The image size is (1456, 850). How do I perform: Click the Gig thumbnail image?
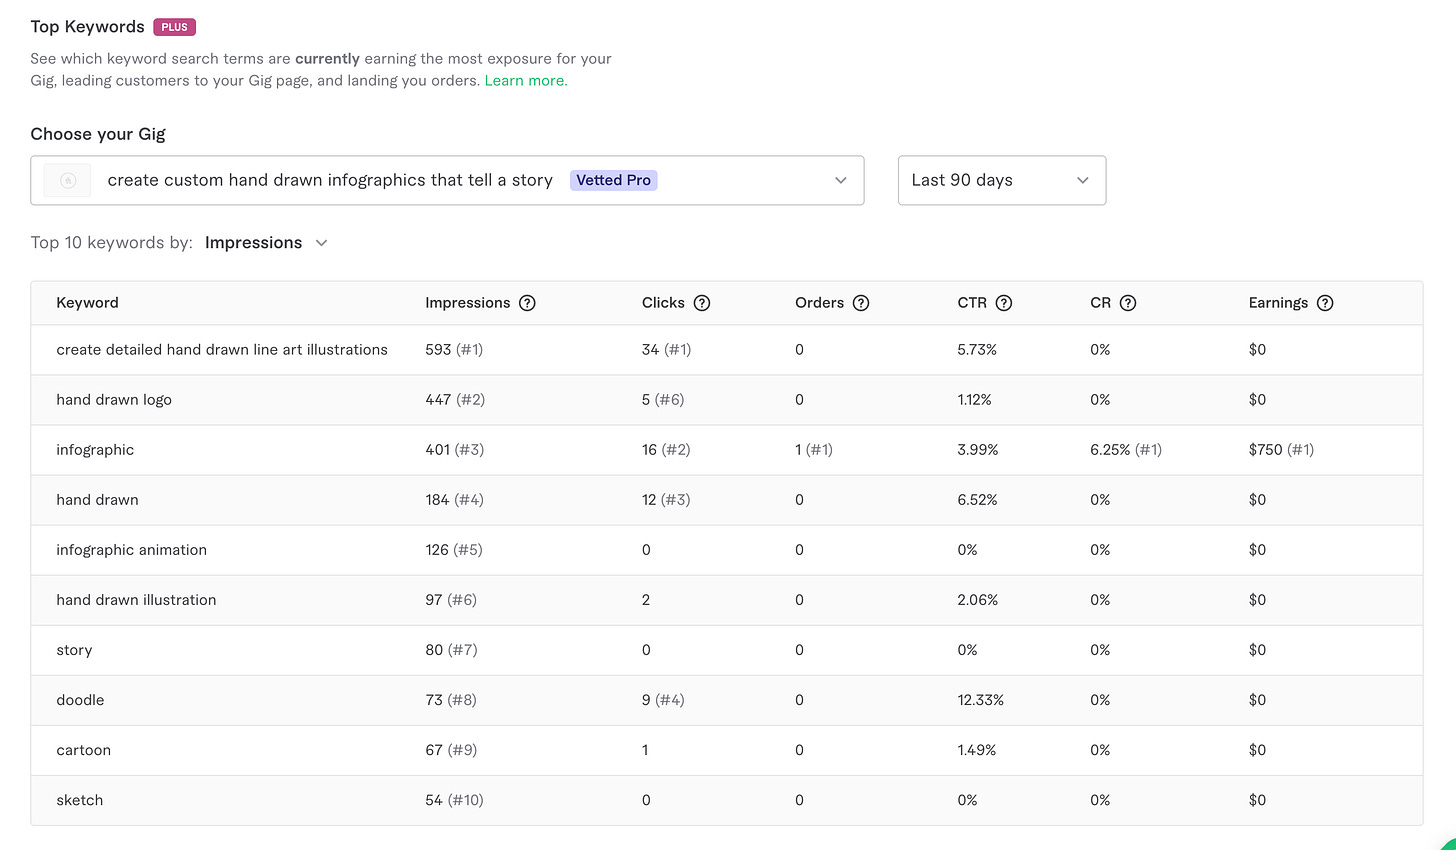68,180
